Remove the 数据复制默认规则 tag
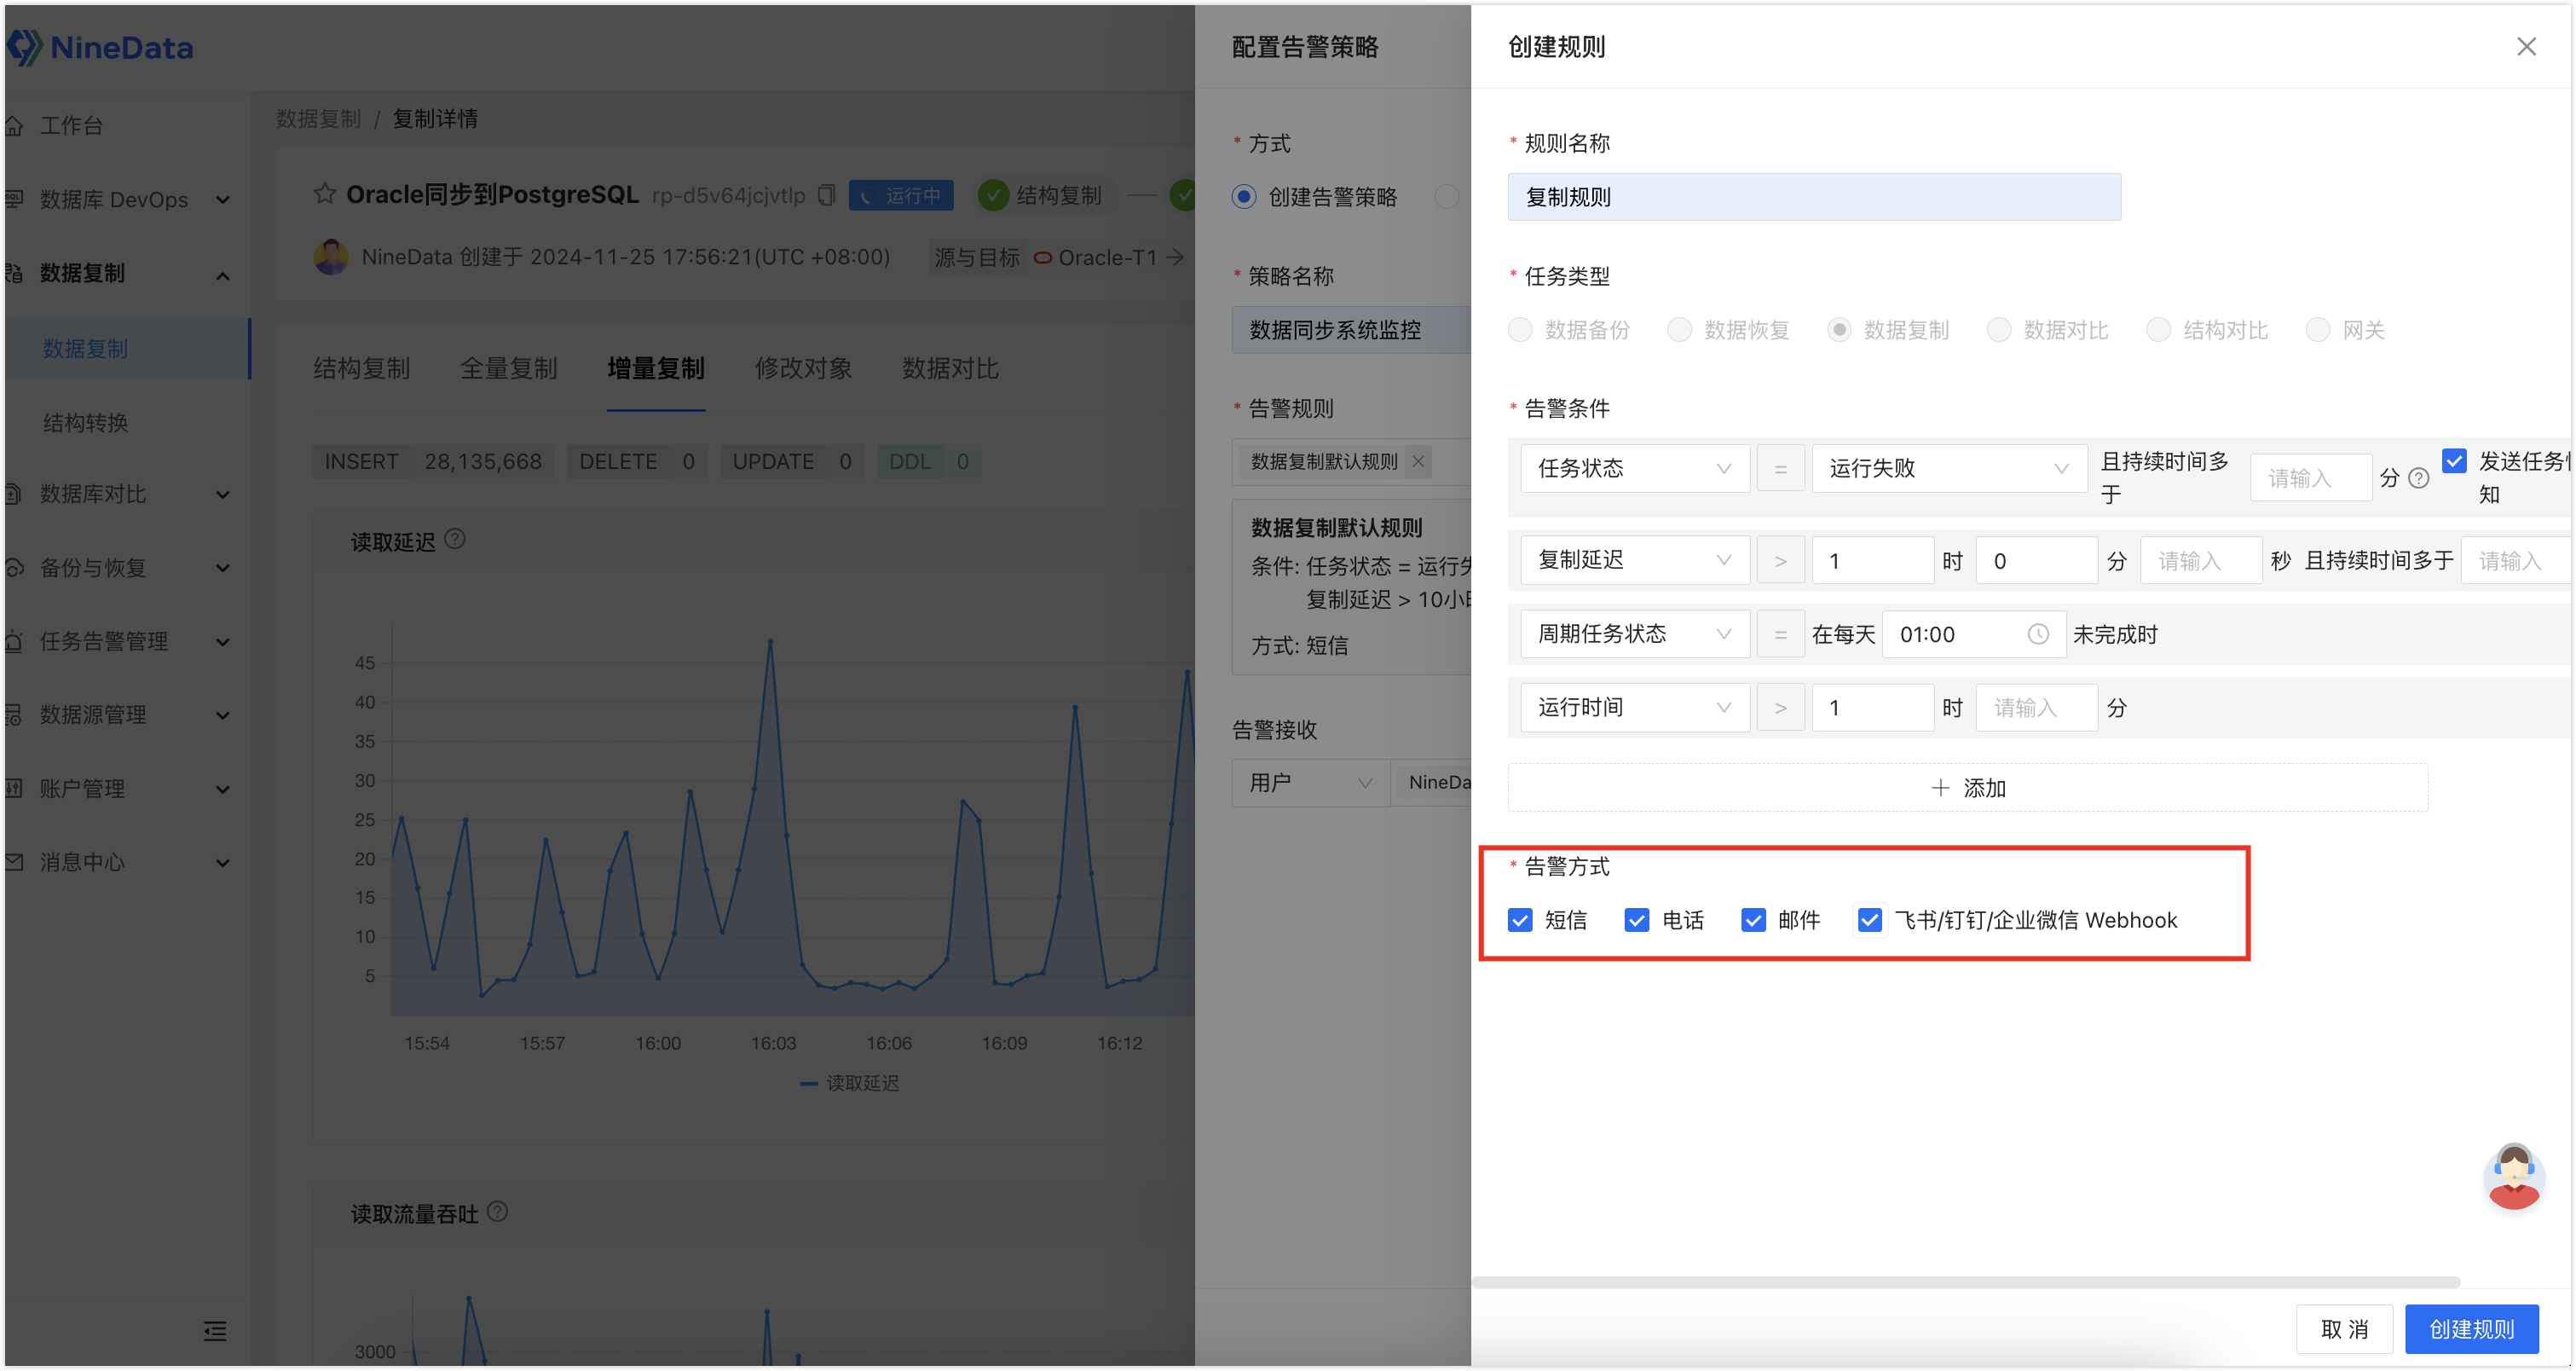This screenshot has width=2576, height=1371. [x=1418, y=461]
